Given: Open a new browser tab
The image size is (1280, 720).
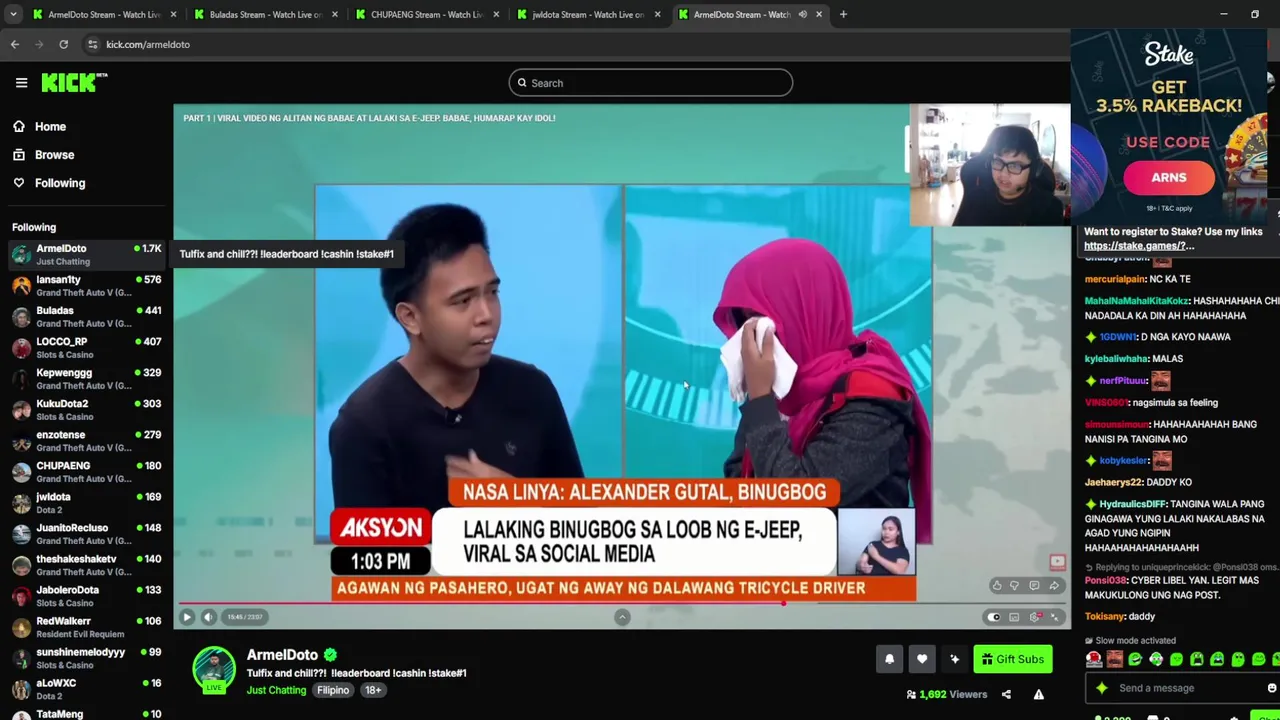Looking at the screenshot, I should tap(843, 14).
